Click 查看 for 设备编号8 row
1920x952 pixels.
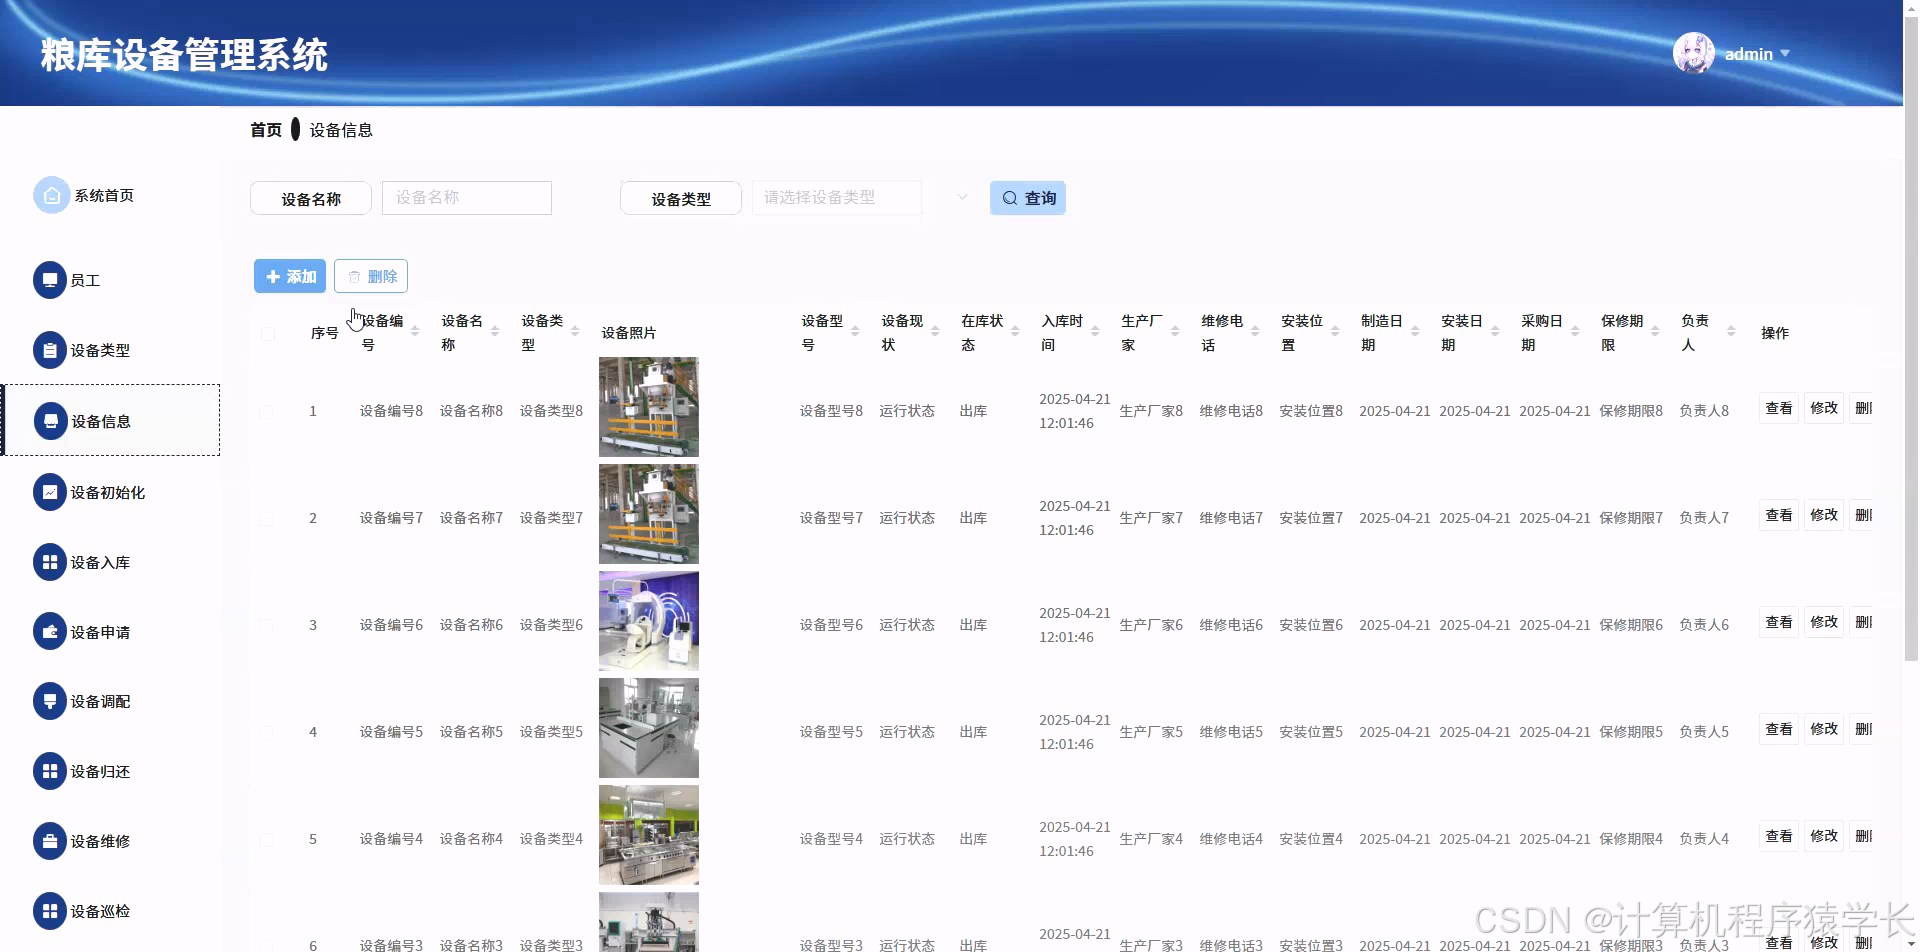[x=1779, y=408]
